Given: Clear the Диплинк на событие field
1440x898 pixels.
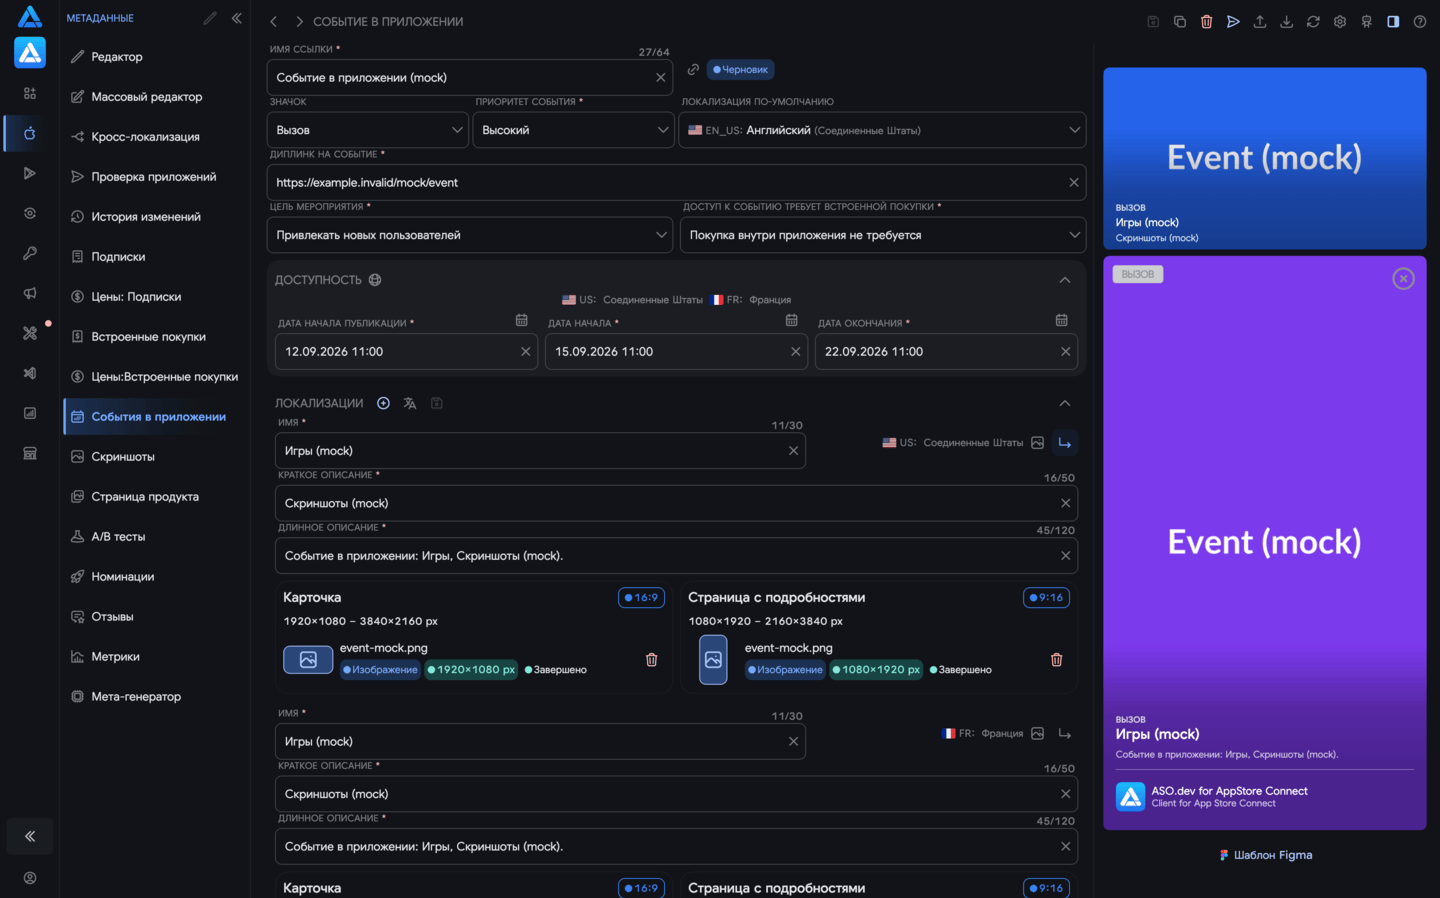Looking at the screenshot, I should point(1074,183).
